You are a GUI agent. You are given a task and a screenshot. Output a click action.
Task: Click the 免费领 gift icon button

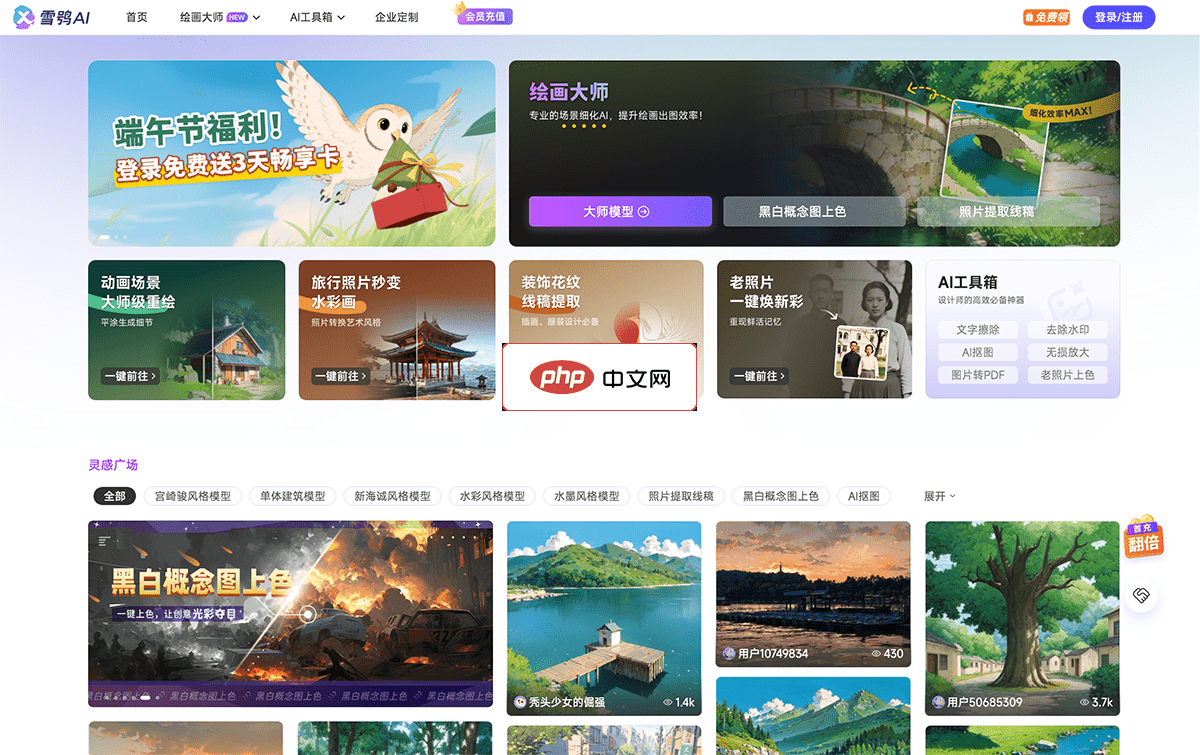[1046, 17]
